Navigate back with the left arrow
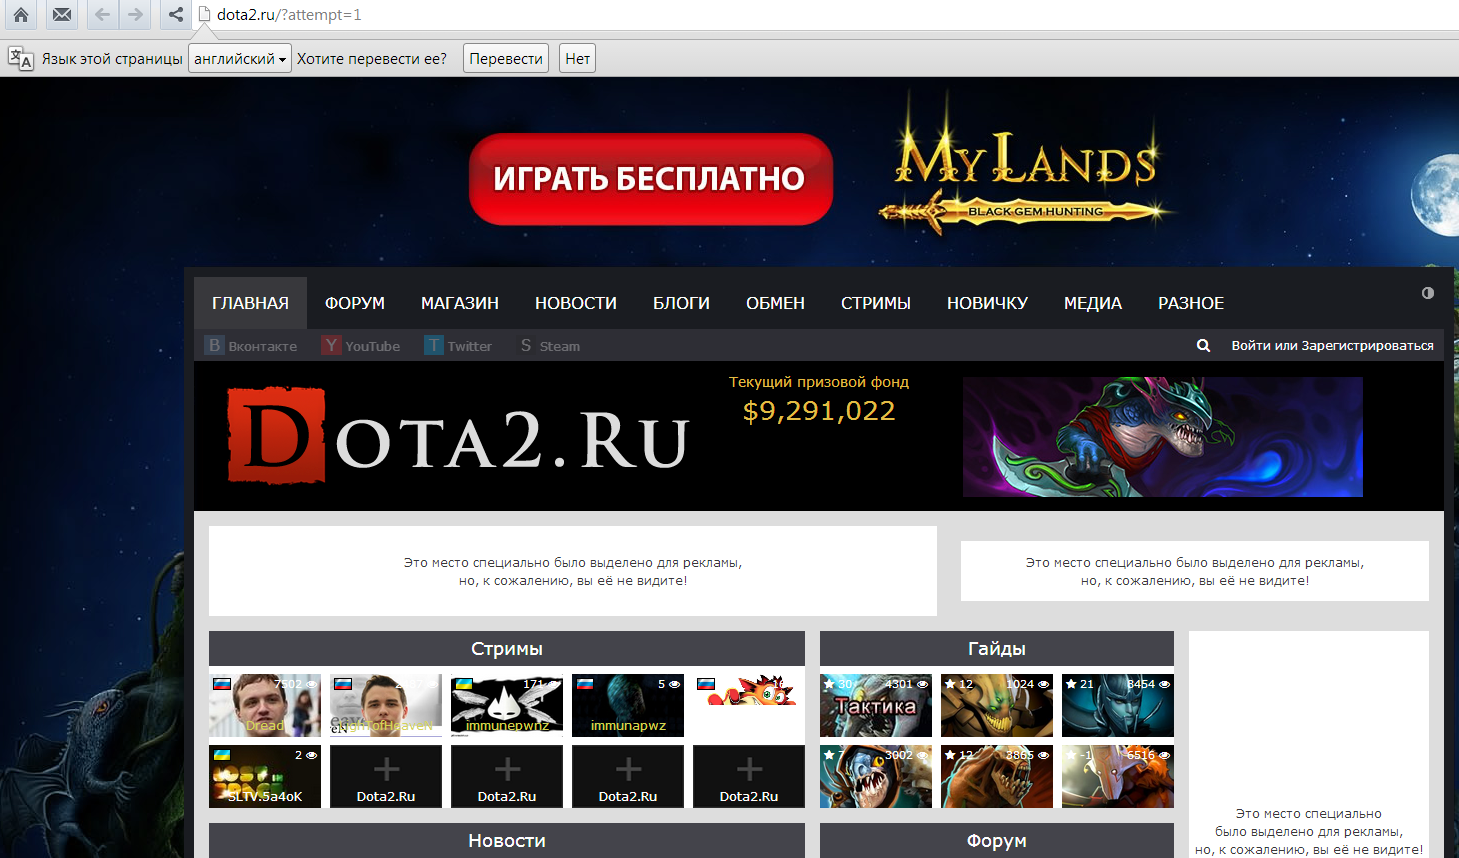The image size is (1459, 858). coord(102,15)
